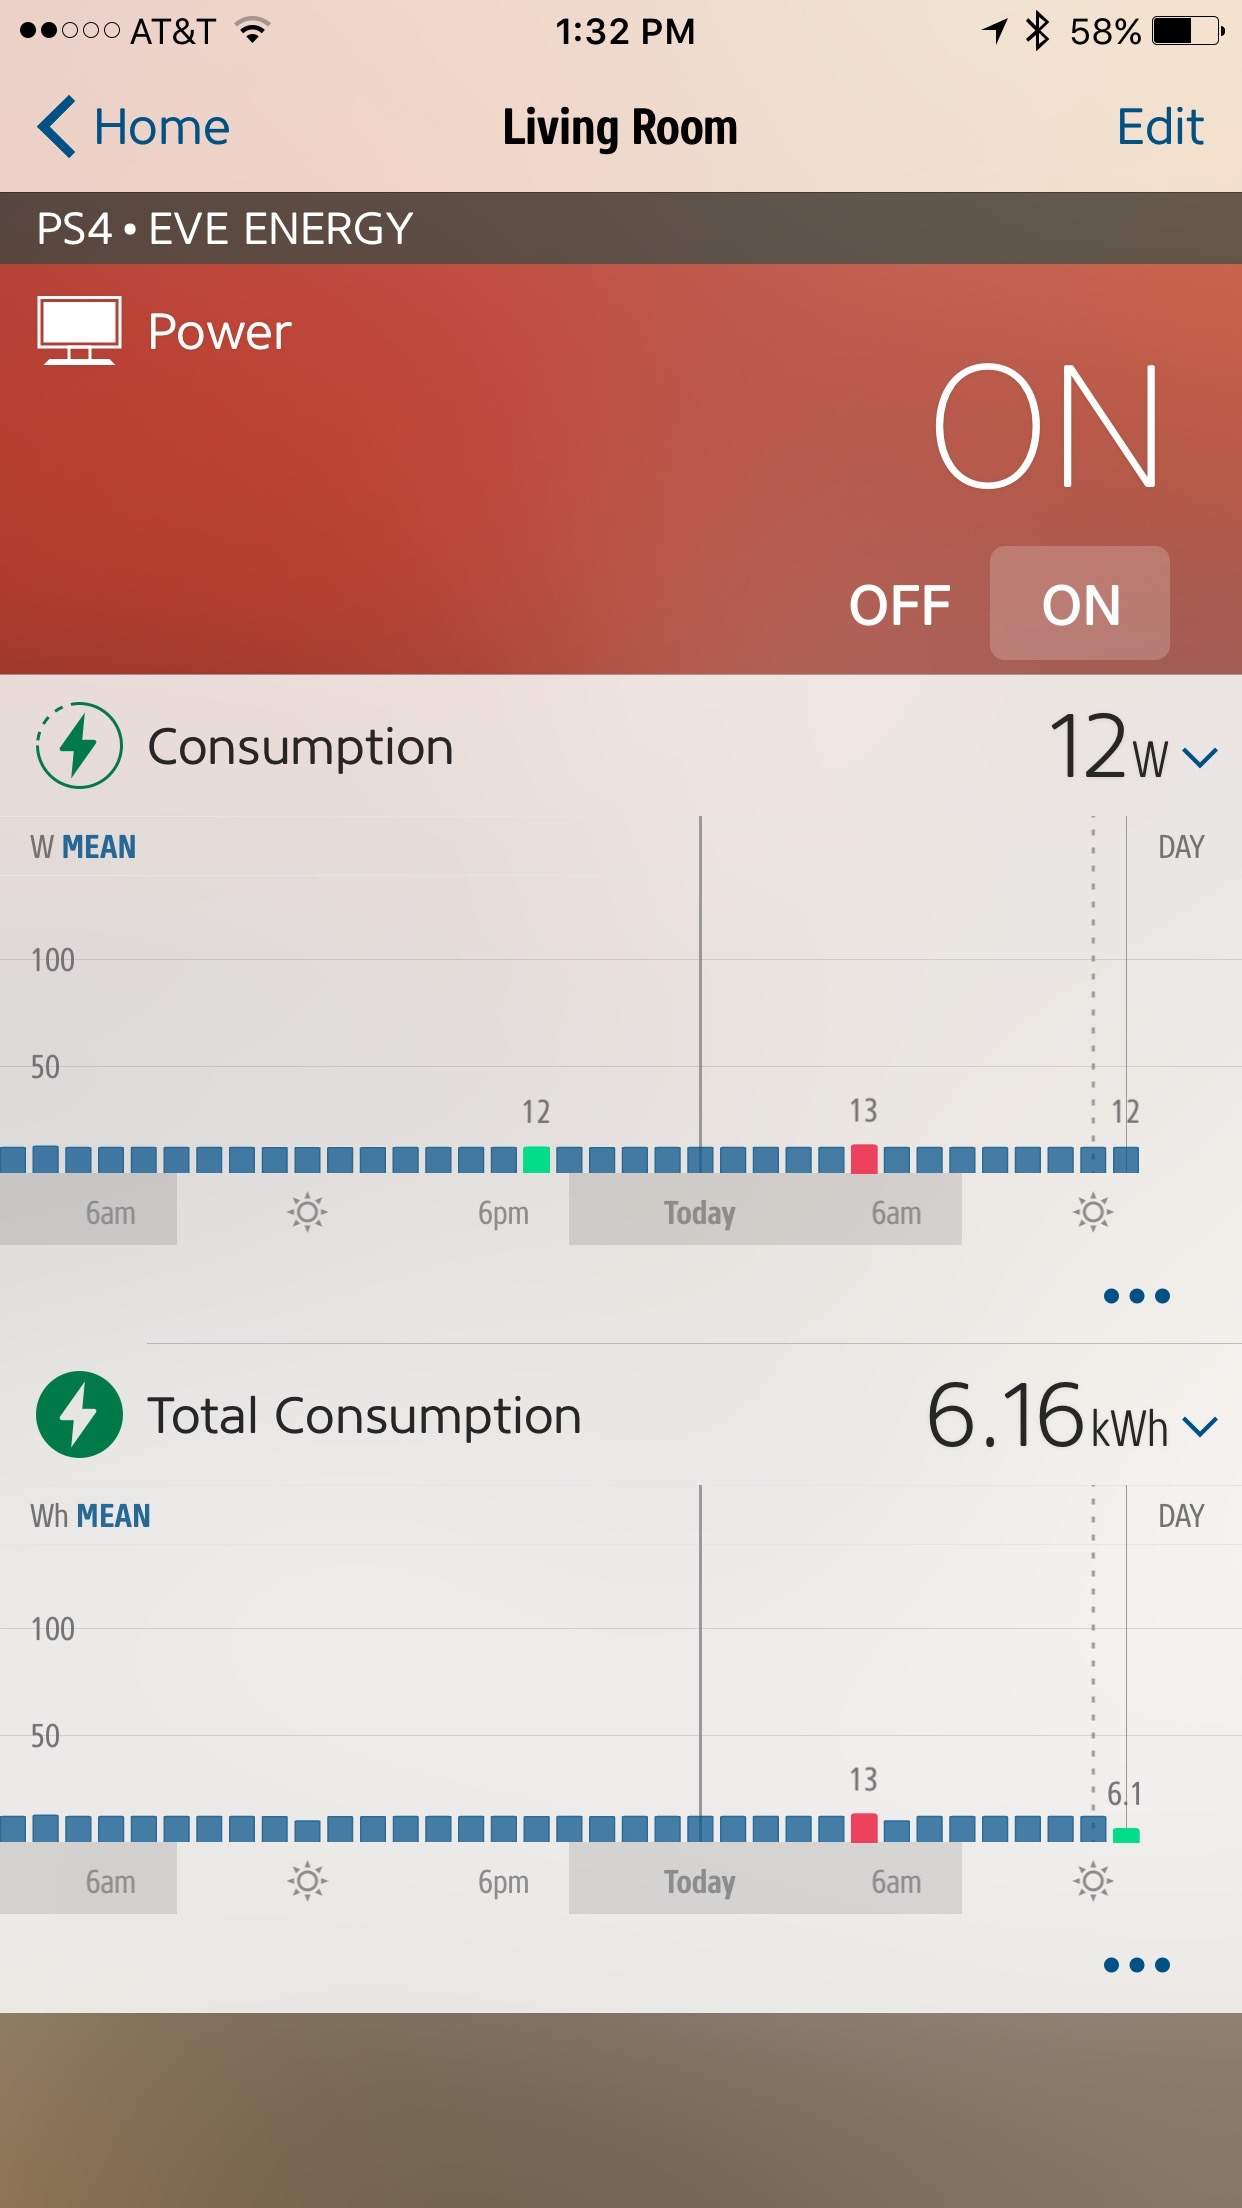Image resolution: width=1242 pixels, height=2208 pixels.
Task: Tap the red 13 bar in Consumption graph
Action: pos(864,1159)
